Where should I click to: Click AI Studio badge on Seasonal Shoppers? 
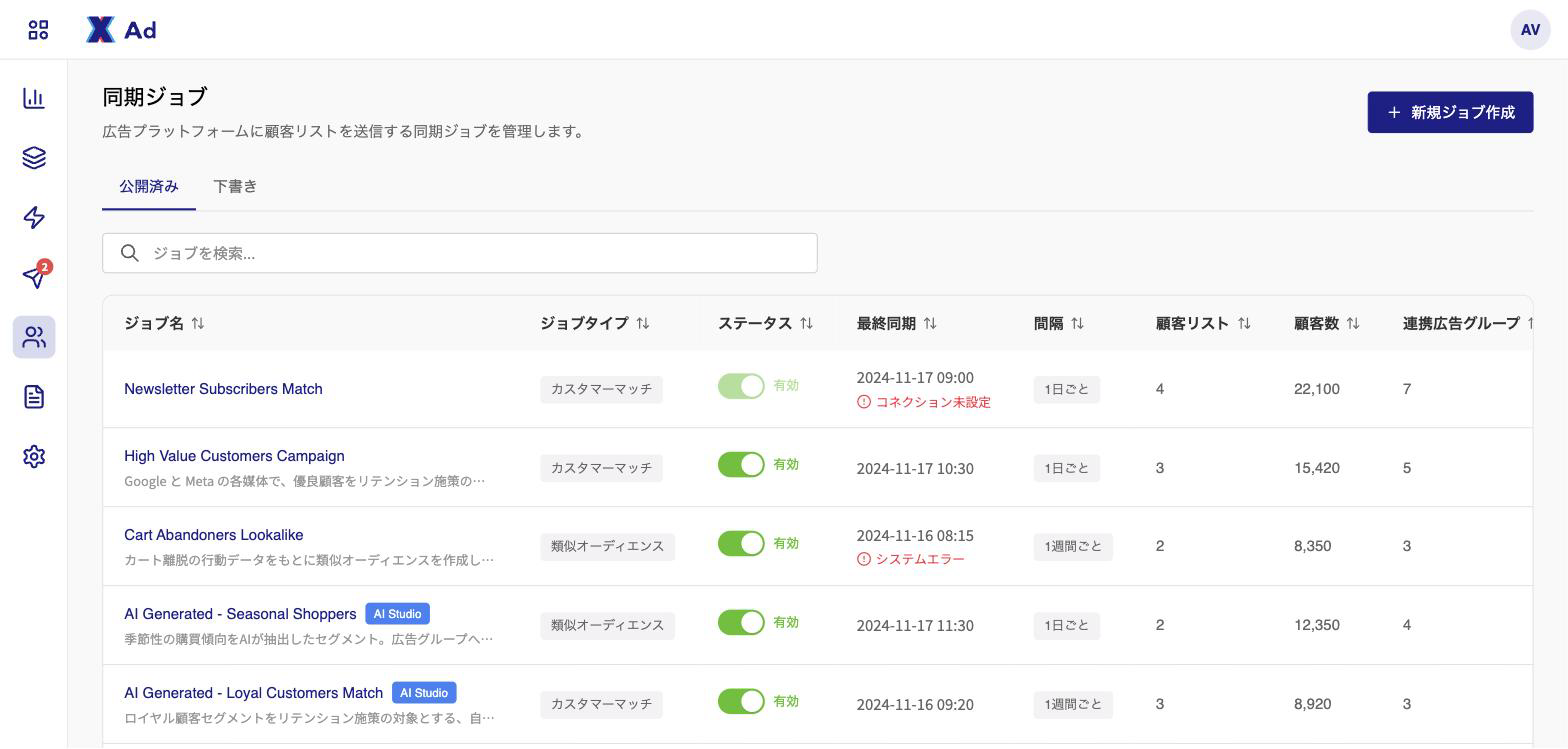pyautogui.click(x=398, y=614)
